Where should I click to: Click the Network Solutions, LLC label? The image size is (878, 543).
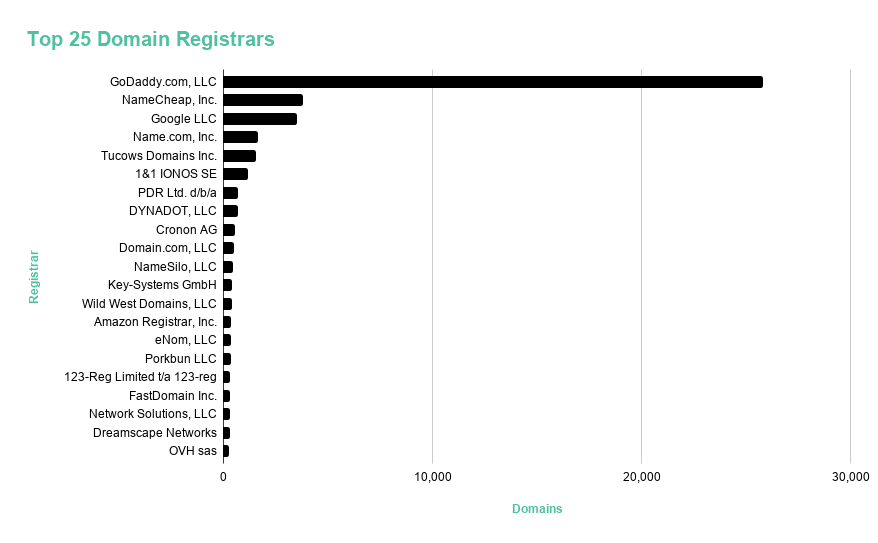point(152,414)
